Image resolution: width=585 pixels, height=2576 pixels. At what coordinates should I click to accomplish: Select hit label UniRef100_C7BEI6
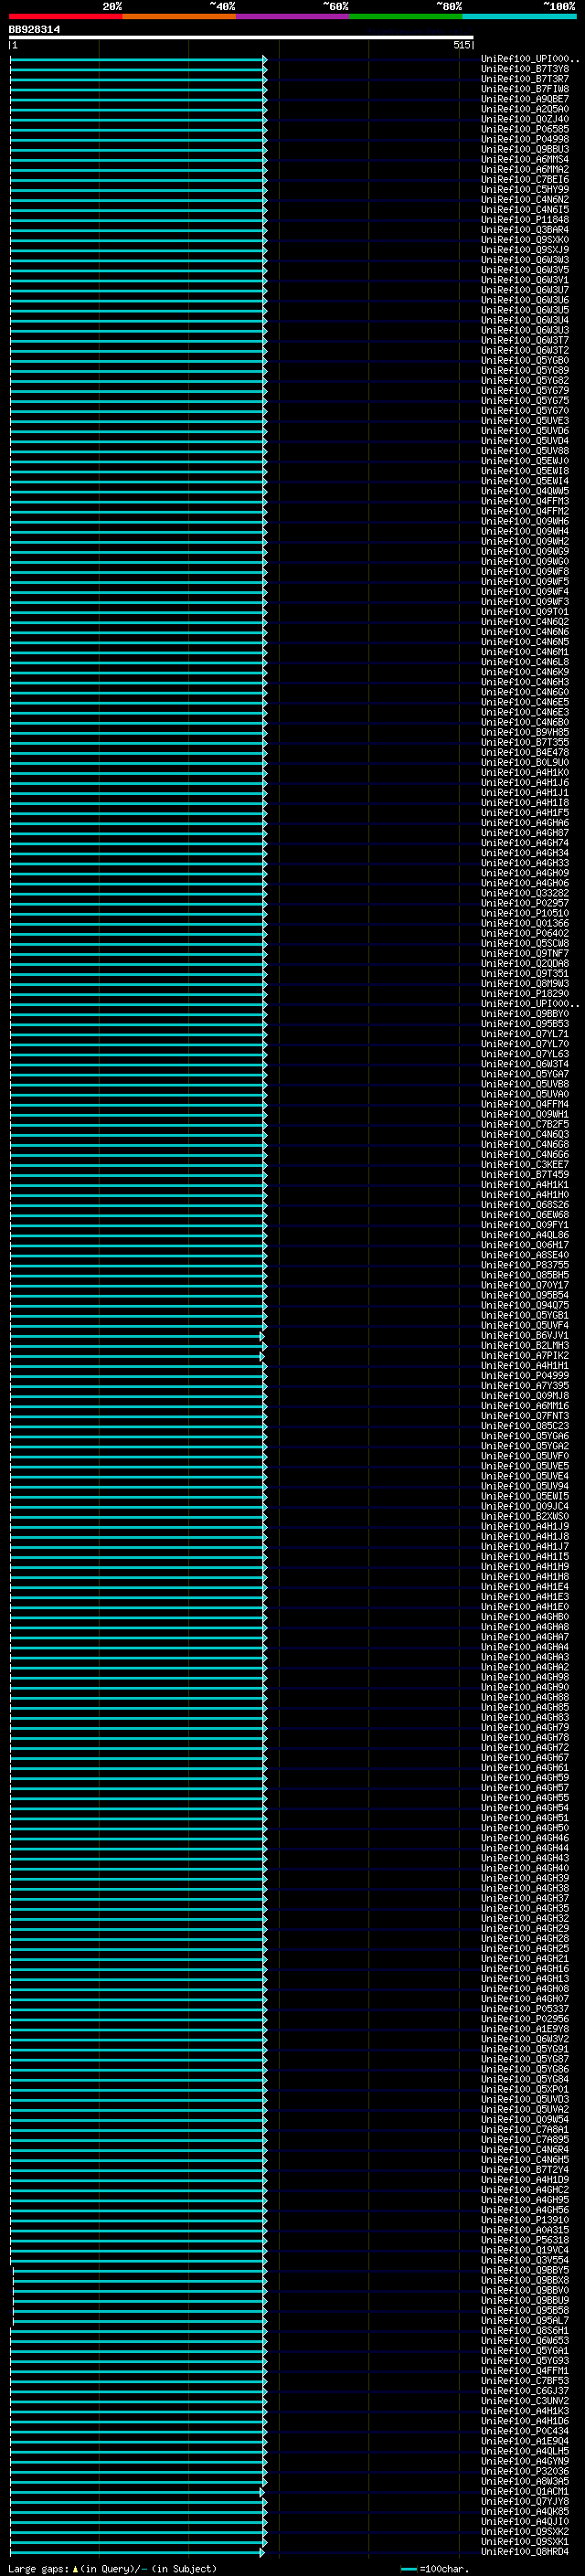[x=525, y=179]
